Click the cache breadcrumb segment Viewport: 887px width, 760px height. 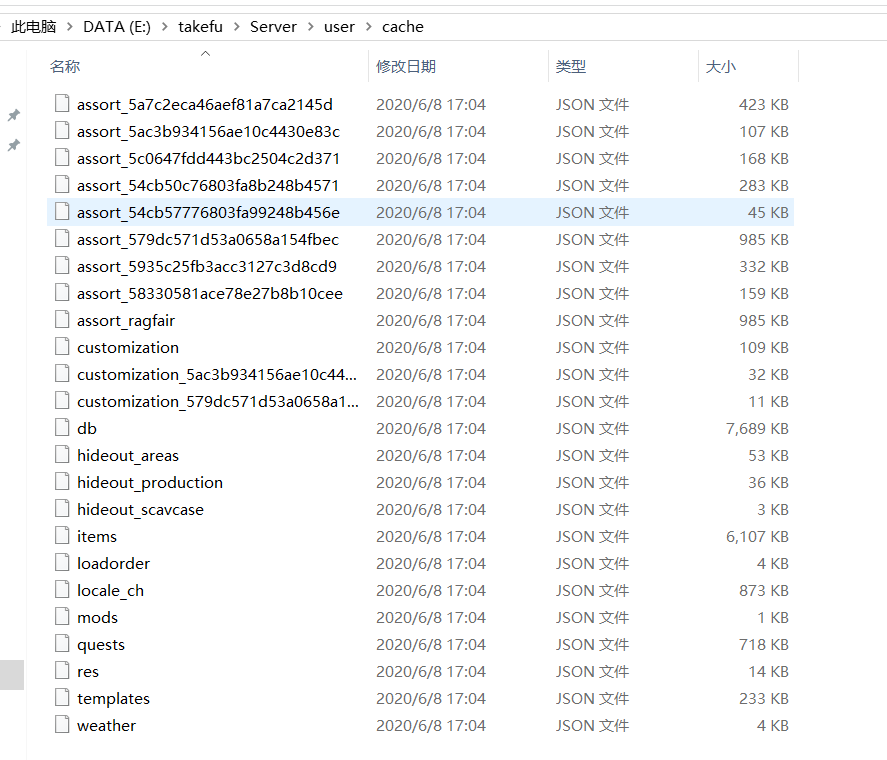click(x=403, y=27)
